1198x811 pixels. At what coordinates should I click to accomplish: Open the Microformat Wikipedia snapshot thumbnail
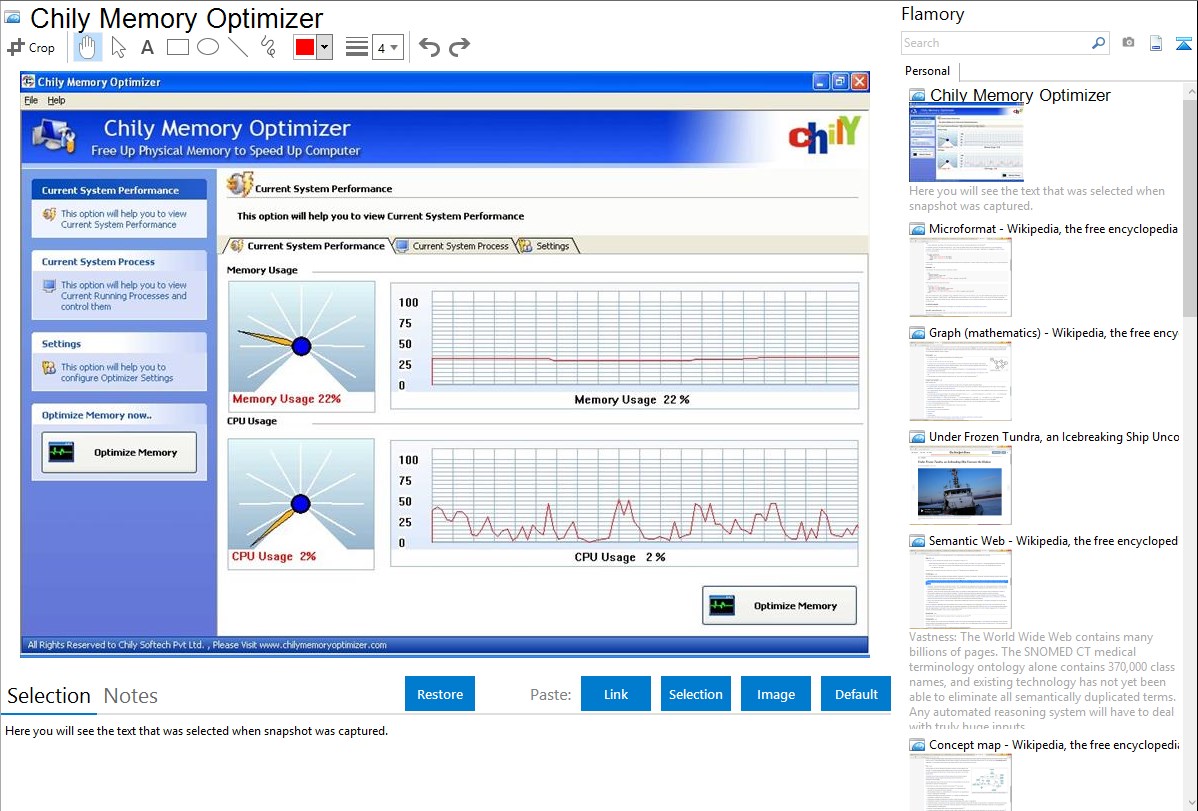tap(960, 277)
